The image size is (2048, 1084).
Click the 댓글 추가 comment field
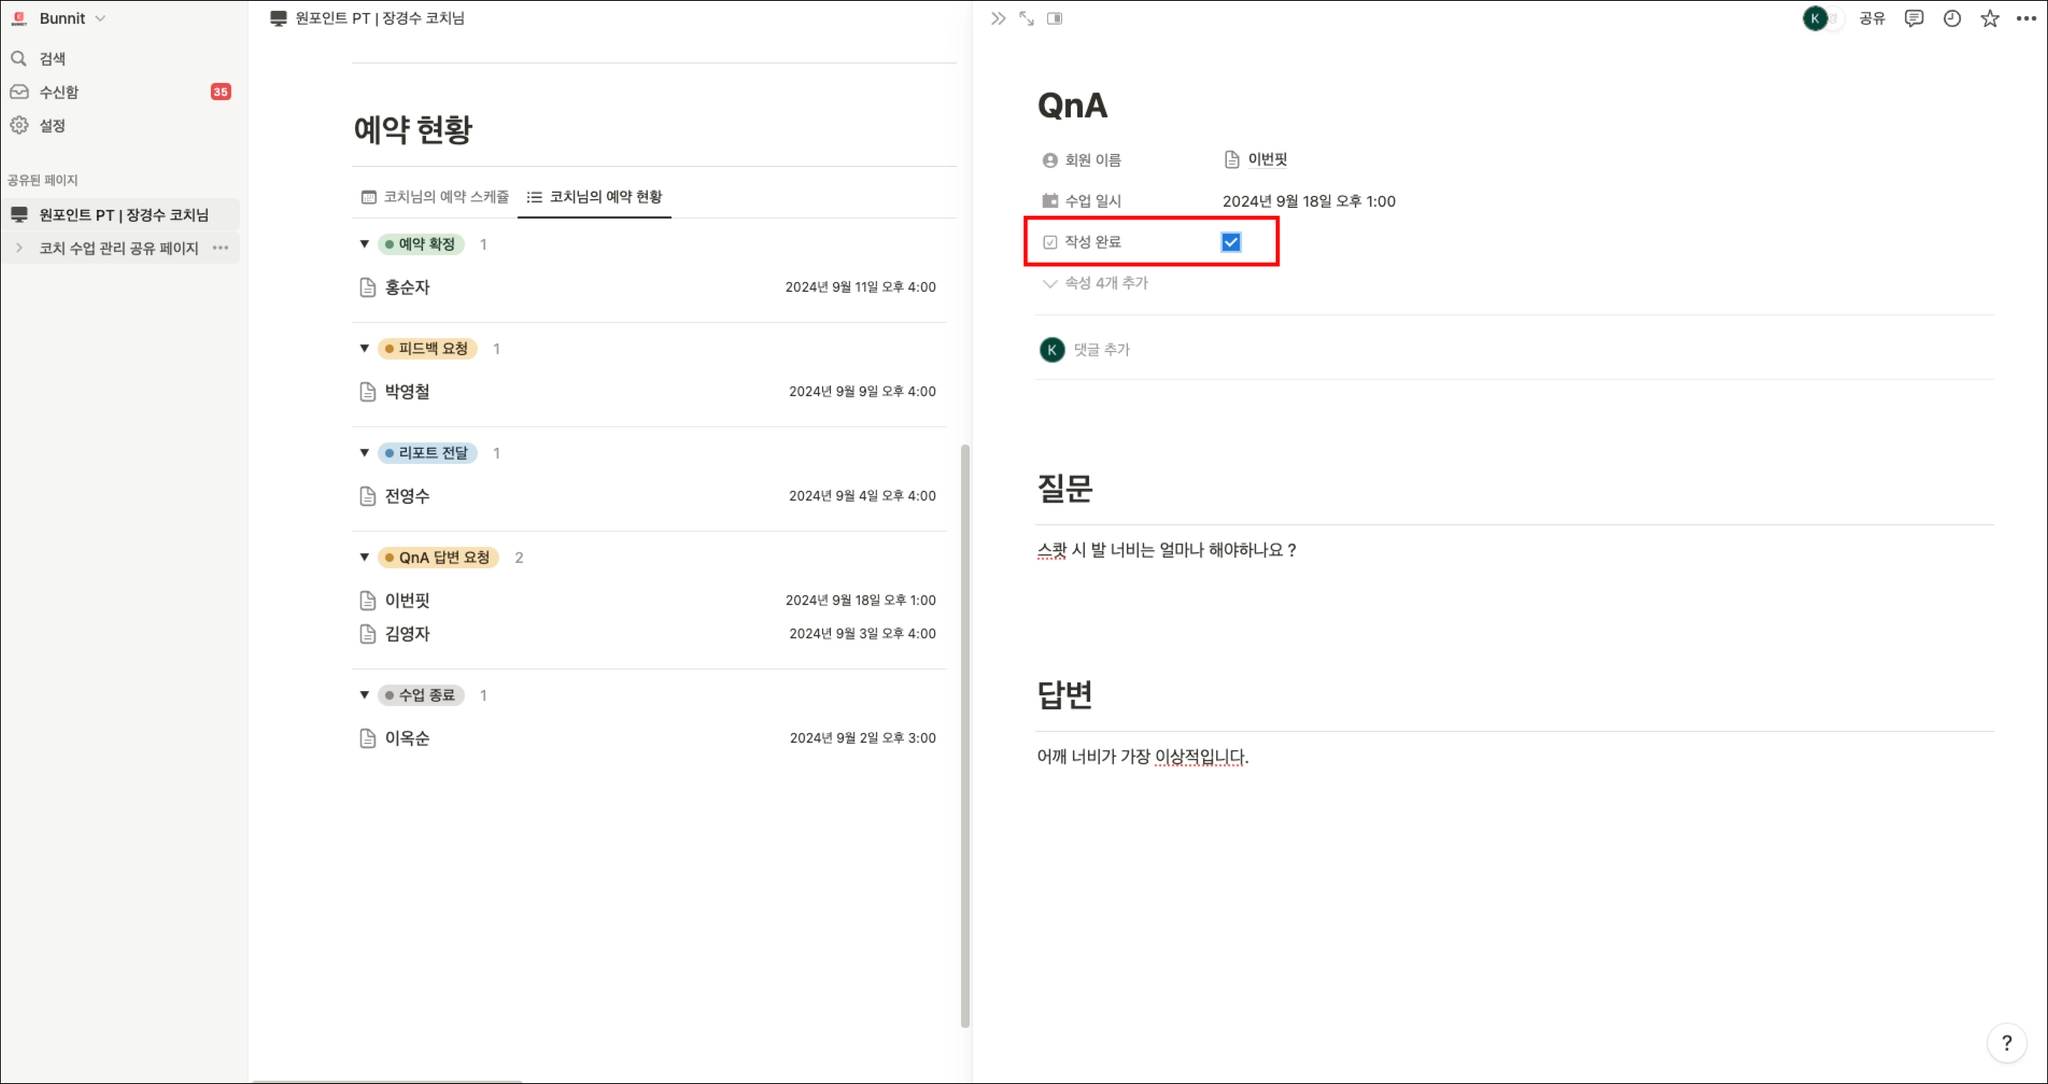[1101, 350]
